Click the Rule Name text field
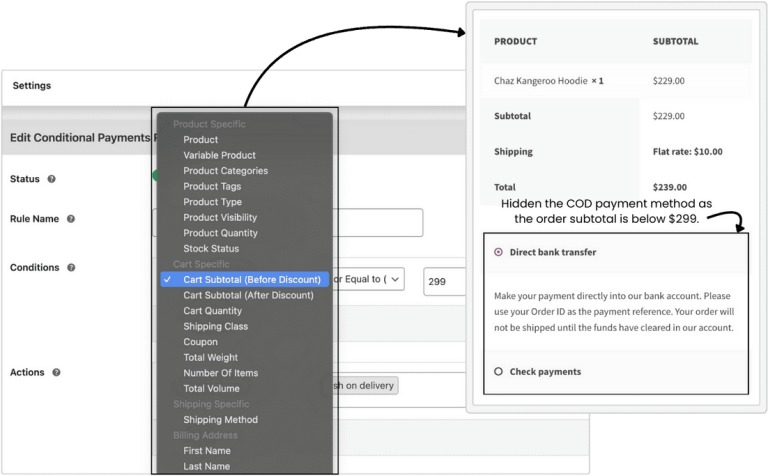The height and width of the screenshot is (476, 768). (378, 222)
